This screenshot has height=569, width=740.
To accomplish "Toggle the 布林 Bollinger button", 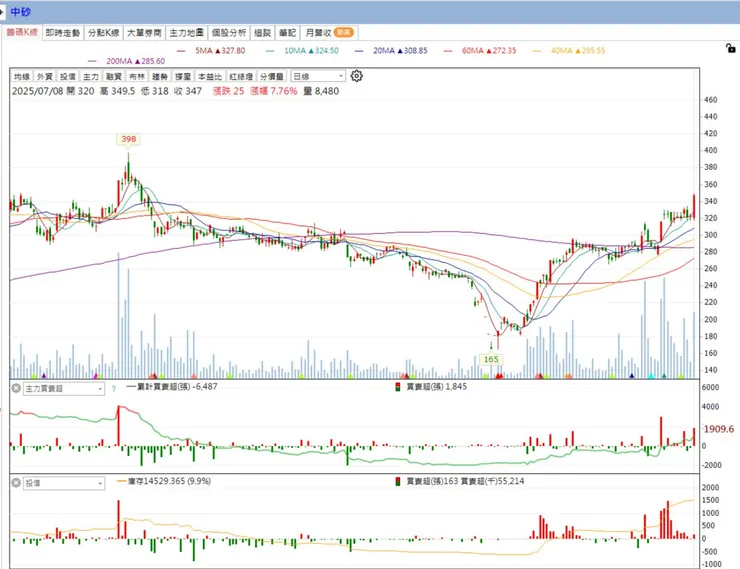I will pyautogui.click(x=137, y=76).
